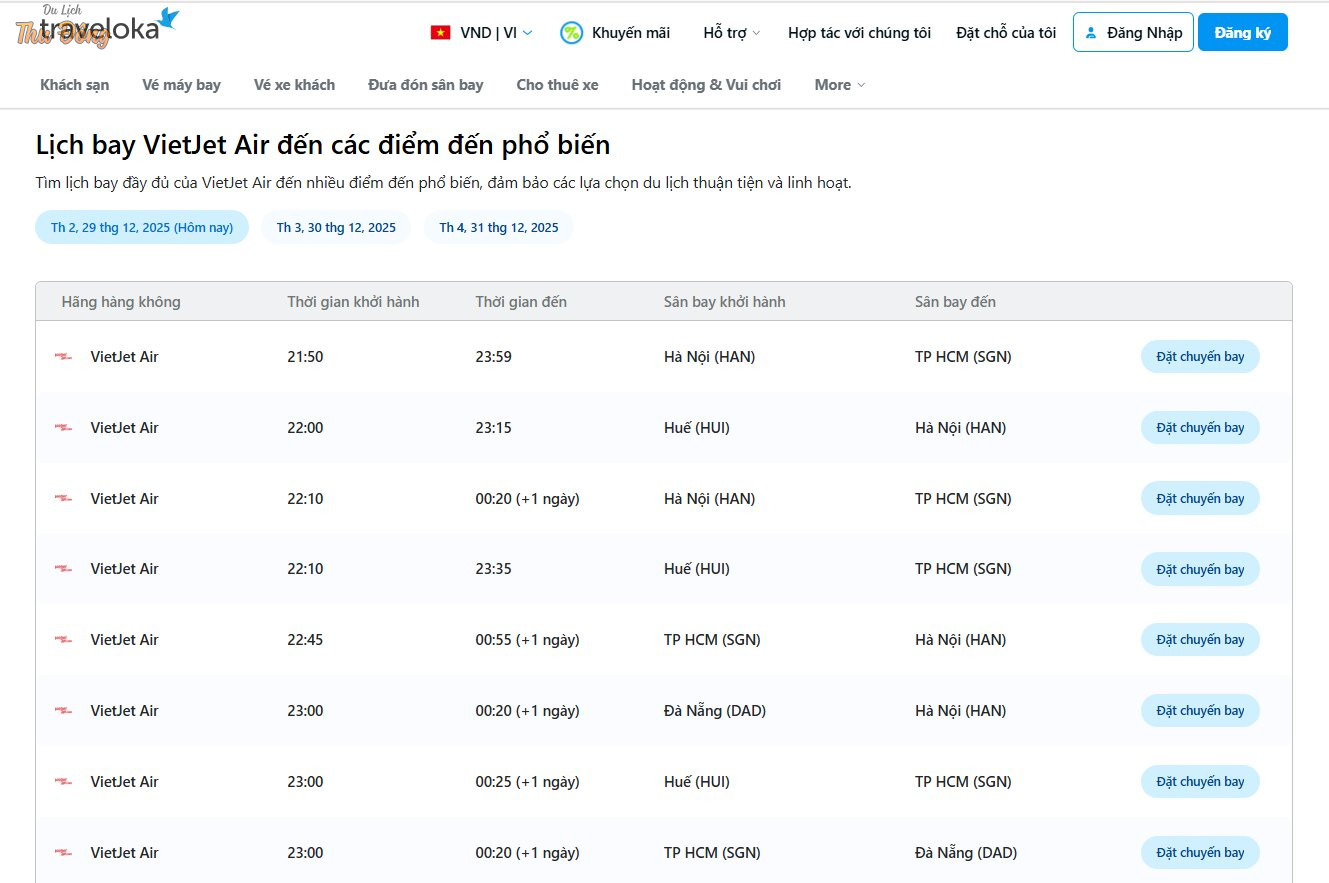
Task: Click the page heading Lịch bay VietJet Air
Action: tap(323, 145)
